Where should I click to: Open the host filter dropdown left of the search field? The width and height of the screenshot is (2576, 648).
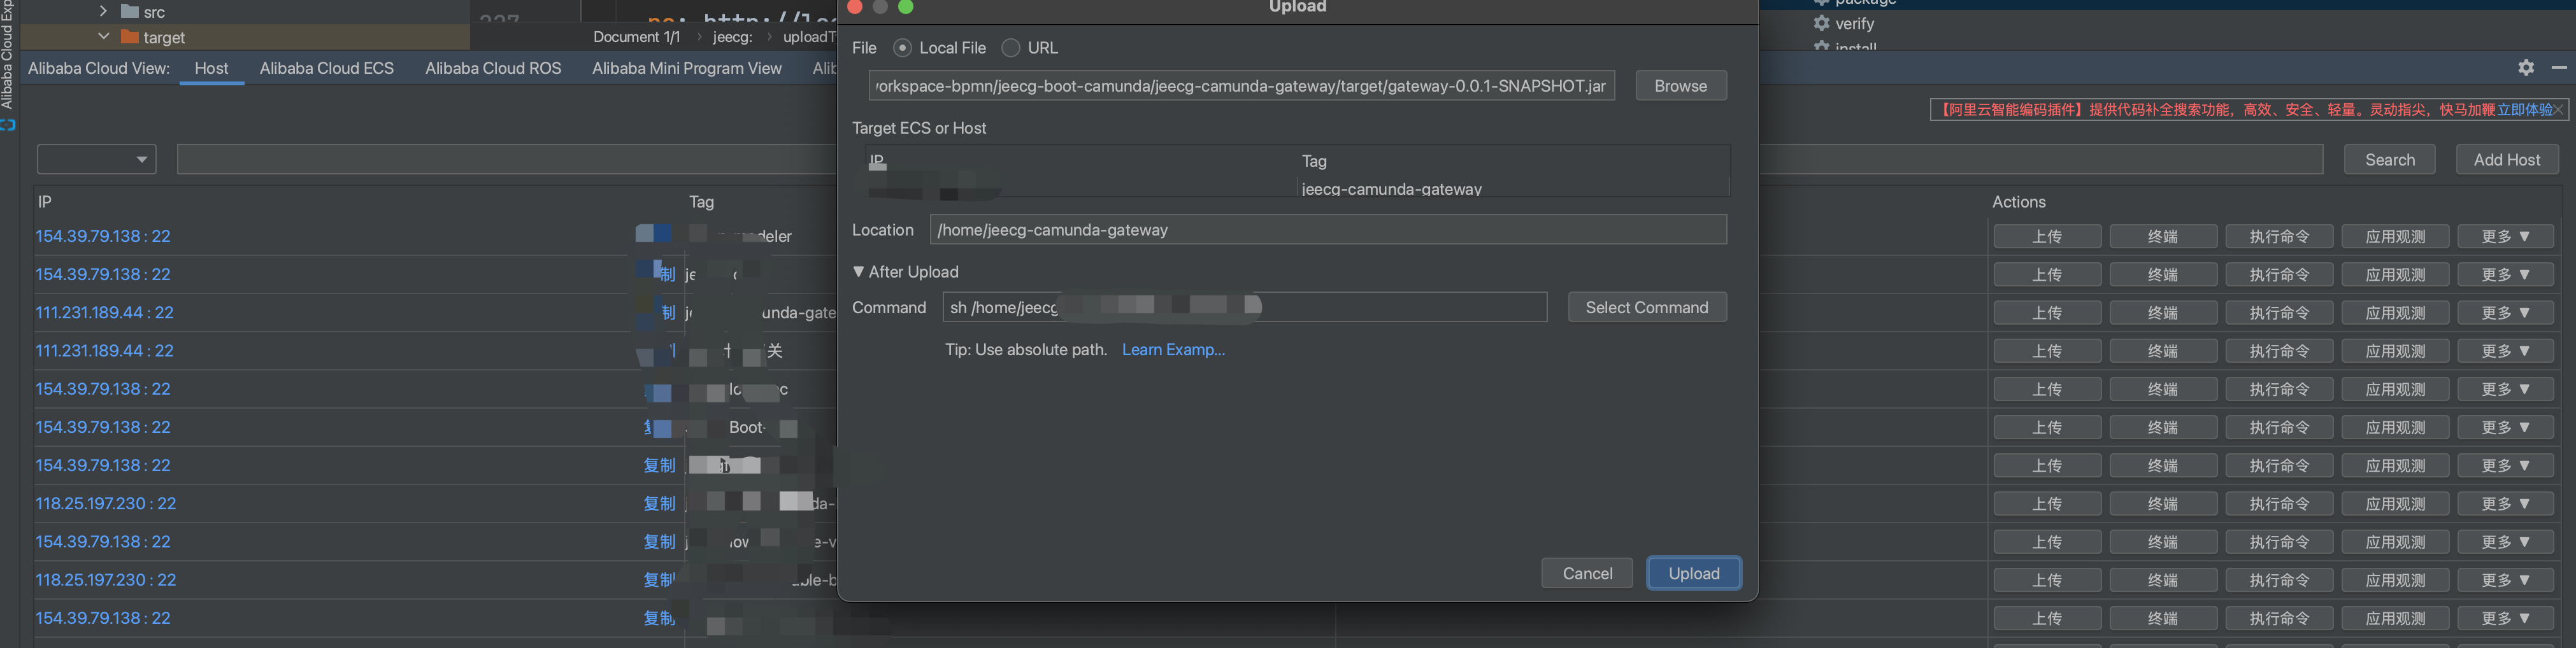[97, 159]
